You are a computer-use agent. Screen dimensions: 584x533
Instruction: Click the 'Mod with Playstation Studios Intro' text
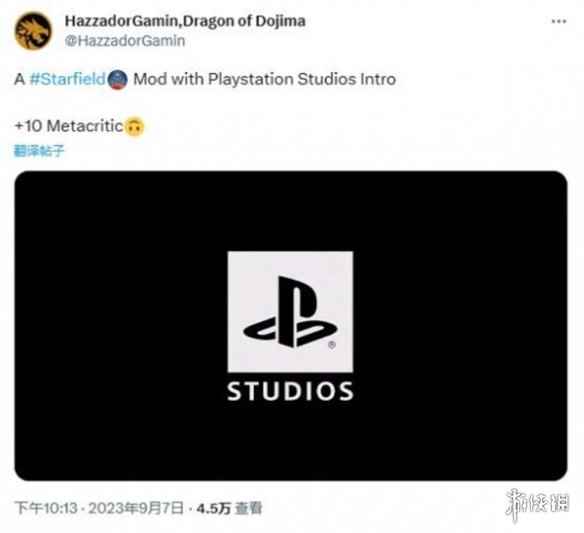click(264, 79)
